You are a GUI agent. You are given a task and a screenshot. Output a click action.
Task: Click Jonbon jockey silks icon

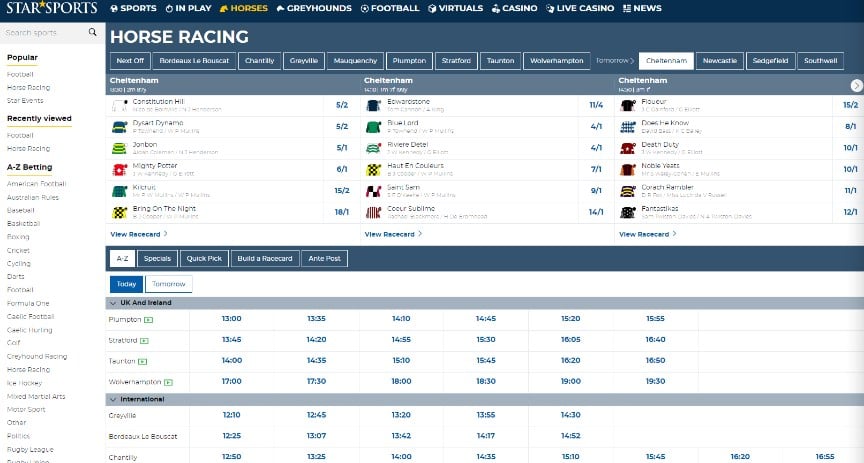click(x=120, y=148)
